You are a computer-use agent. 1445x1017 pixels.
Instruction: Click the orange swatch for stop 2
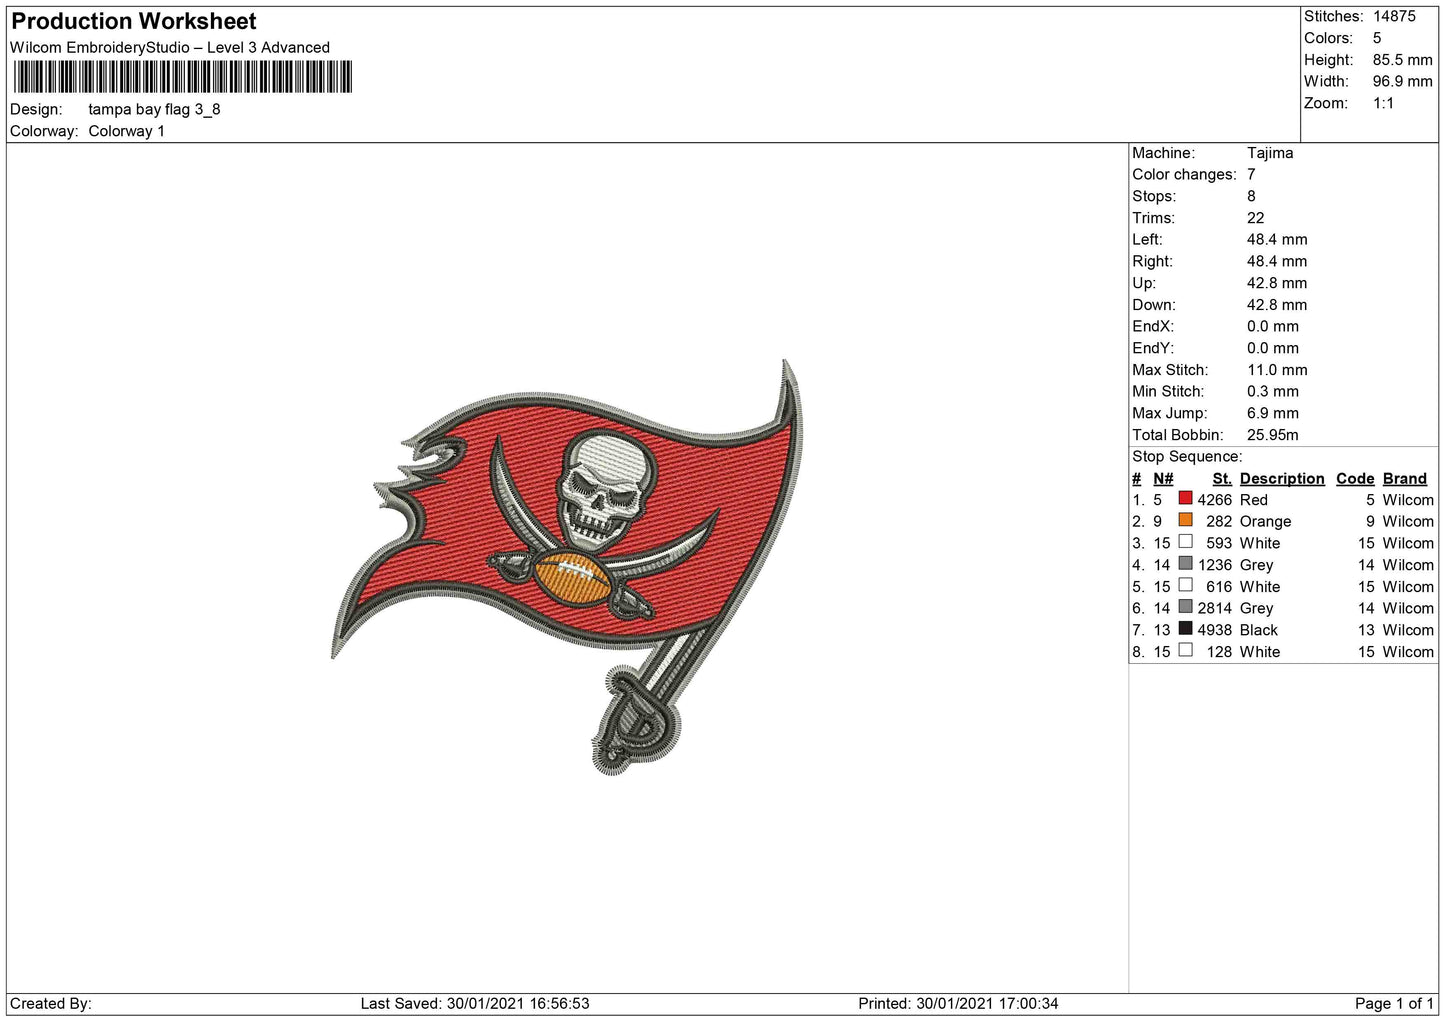click(x=1185, y=520)
